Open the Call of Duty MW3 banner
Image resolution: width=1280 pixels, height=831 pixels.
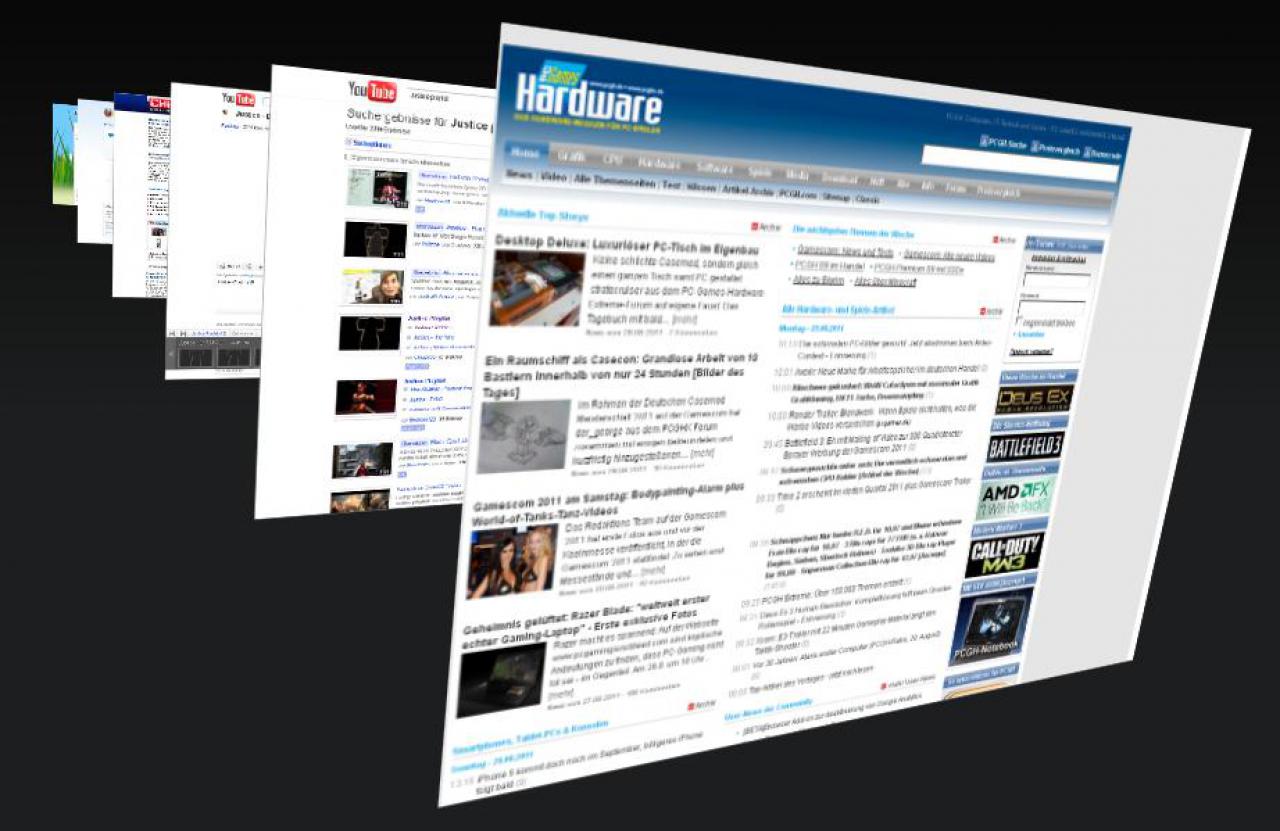coord(1004,555)
